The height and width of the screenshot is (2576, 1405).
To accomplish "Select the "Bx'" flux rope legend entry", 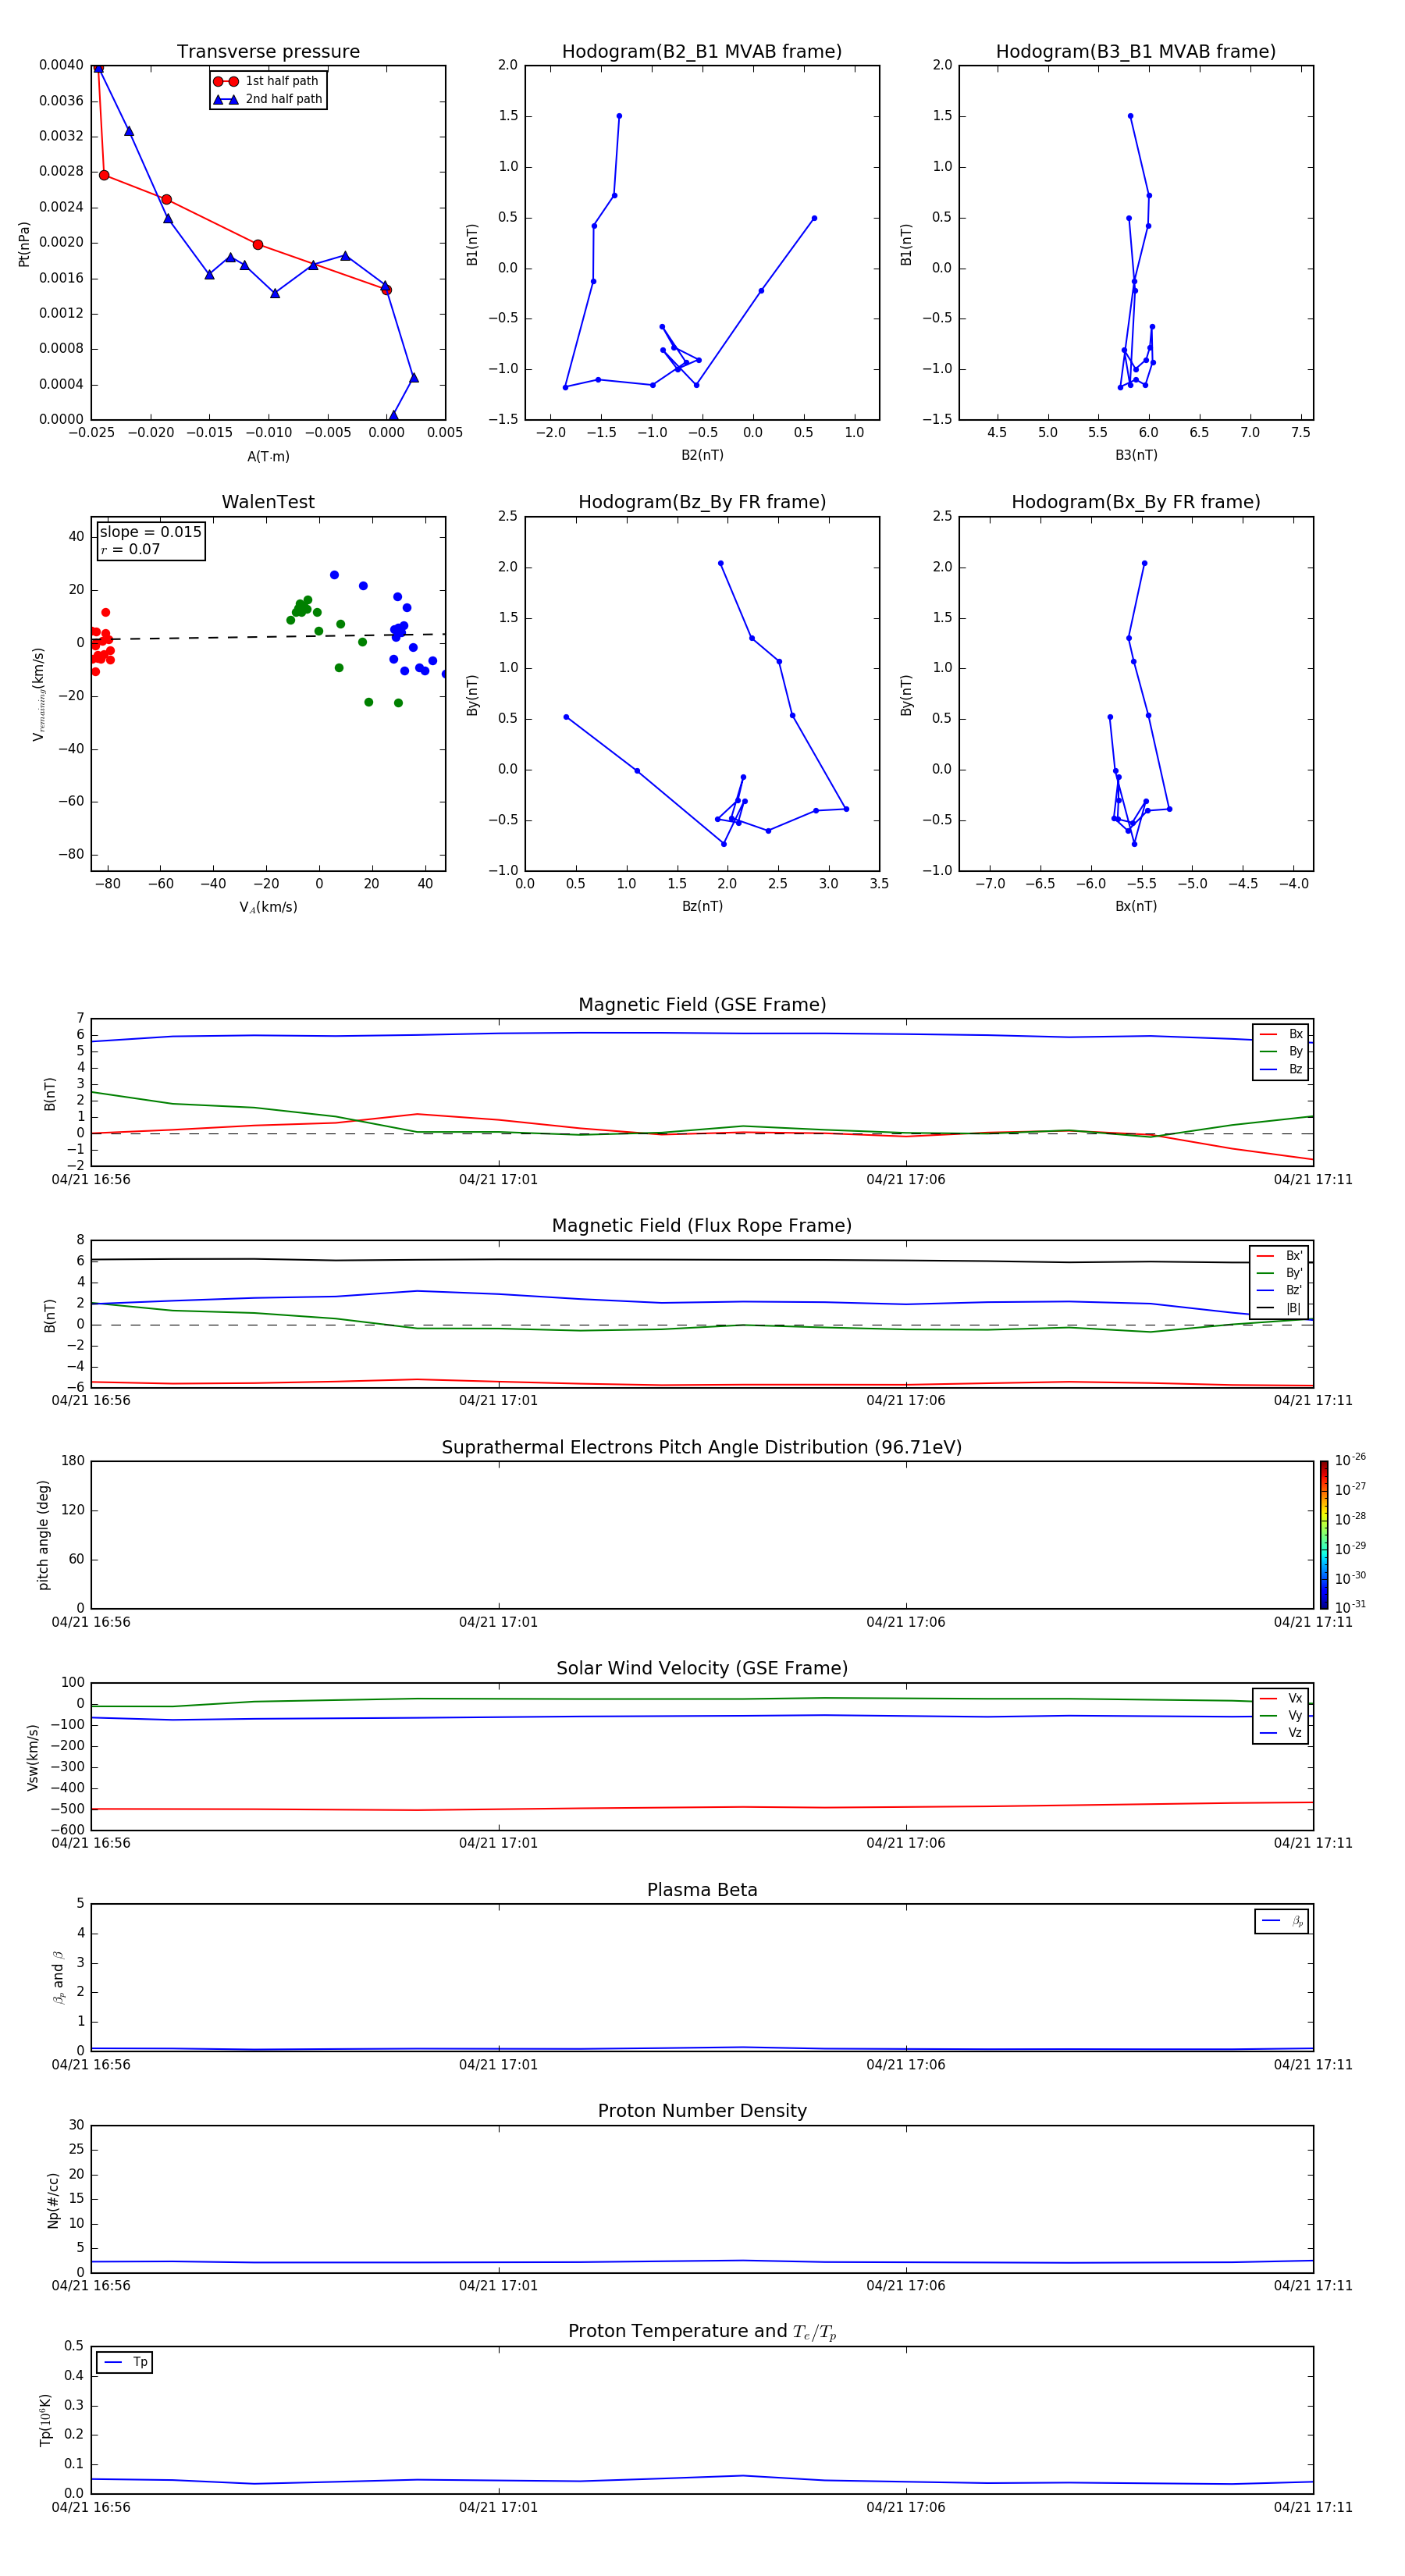I will [x=1279, y=1256].
